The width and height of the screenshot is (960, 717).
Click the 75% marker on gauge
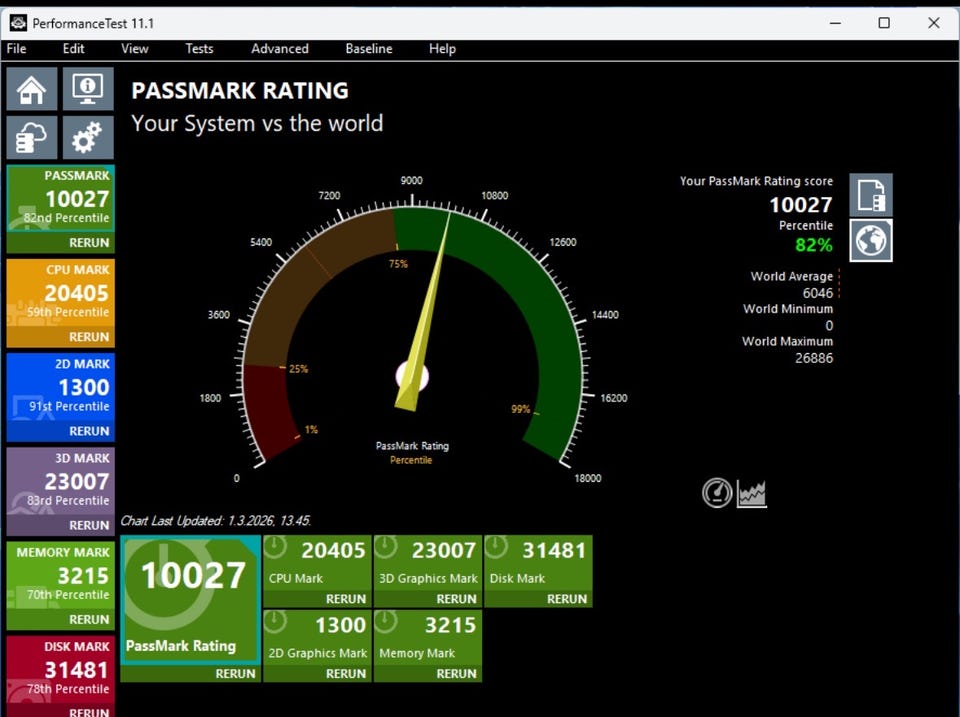click(x=398, y=264)
